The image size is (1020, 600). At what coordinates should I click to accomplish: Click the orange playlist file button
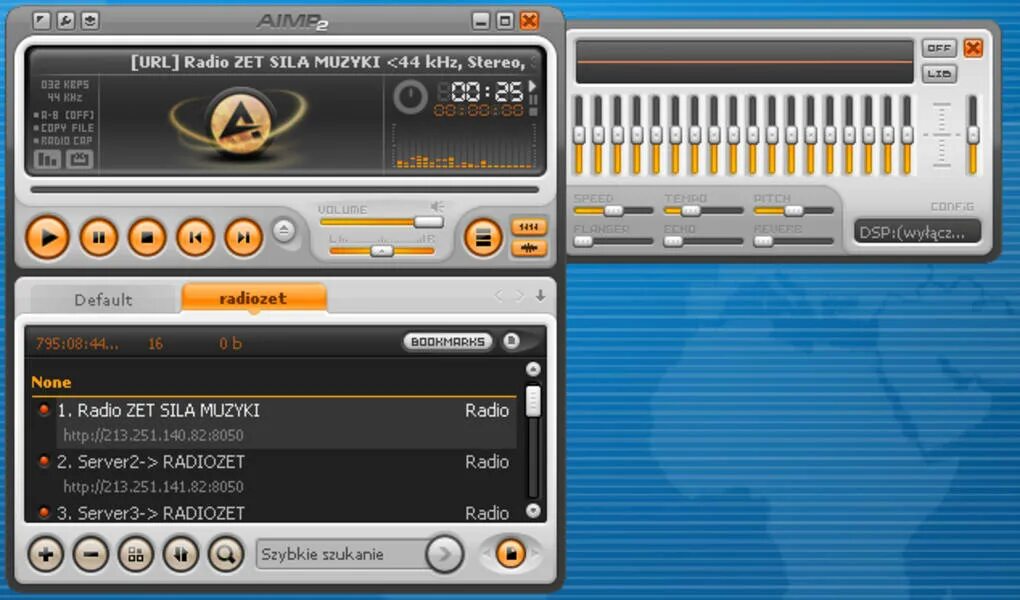click(x=511, y=554)
